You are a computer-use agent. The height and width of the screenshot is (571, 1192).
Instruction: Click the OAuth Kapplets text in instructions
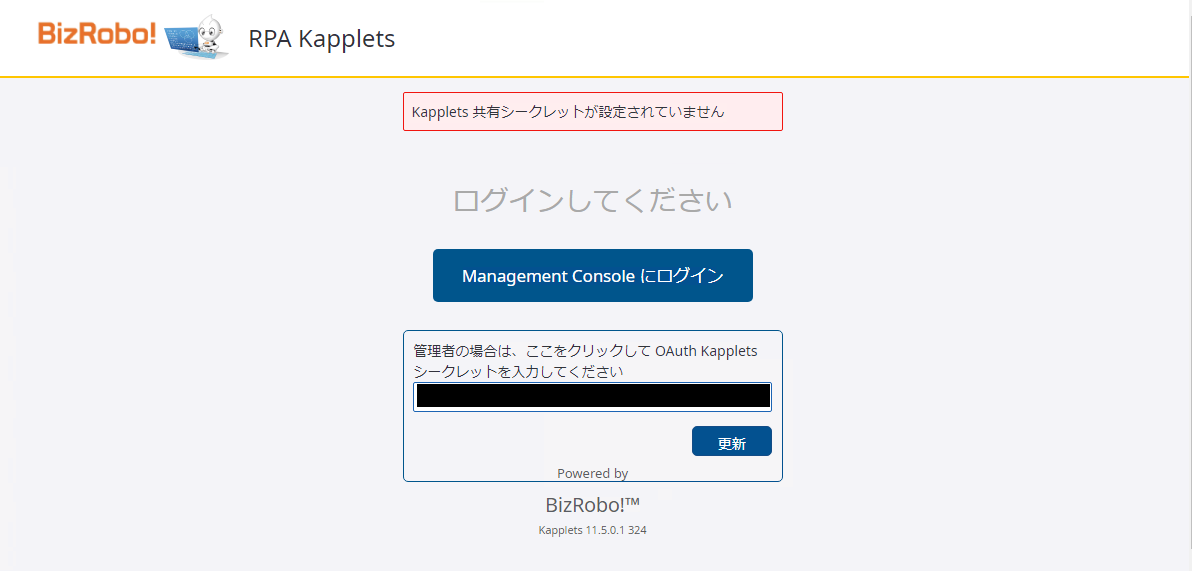706,351
